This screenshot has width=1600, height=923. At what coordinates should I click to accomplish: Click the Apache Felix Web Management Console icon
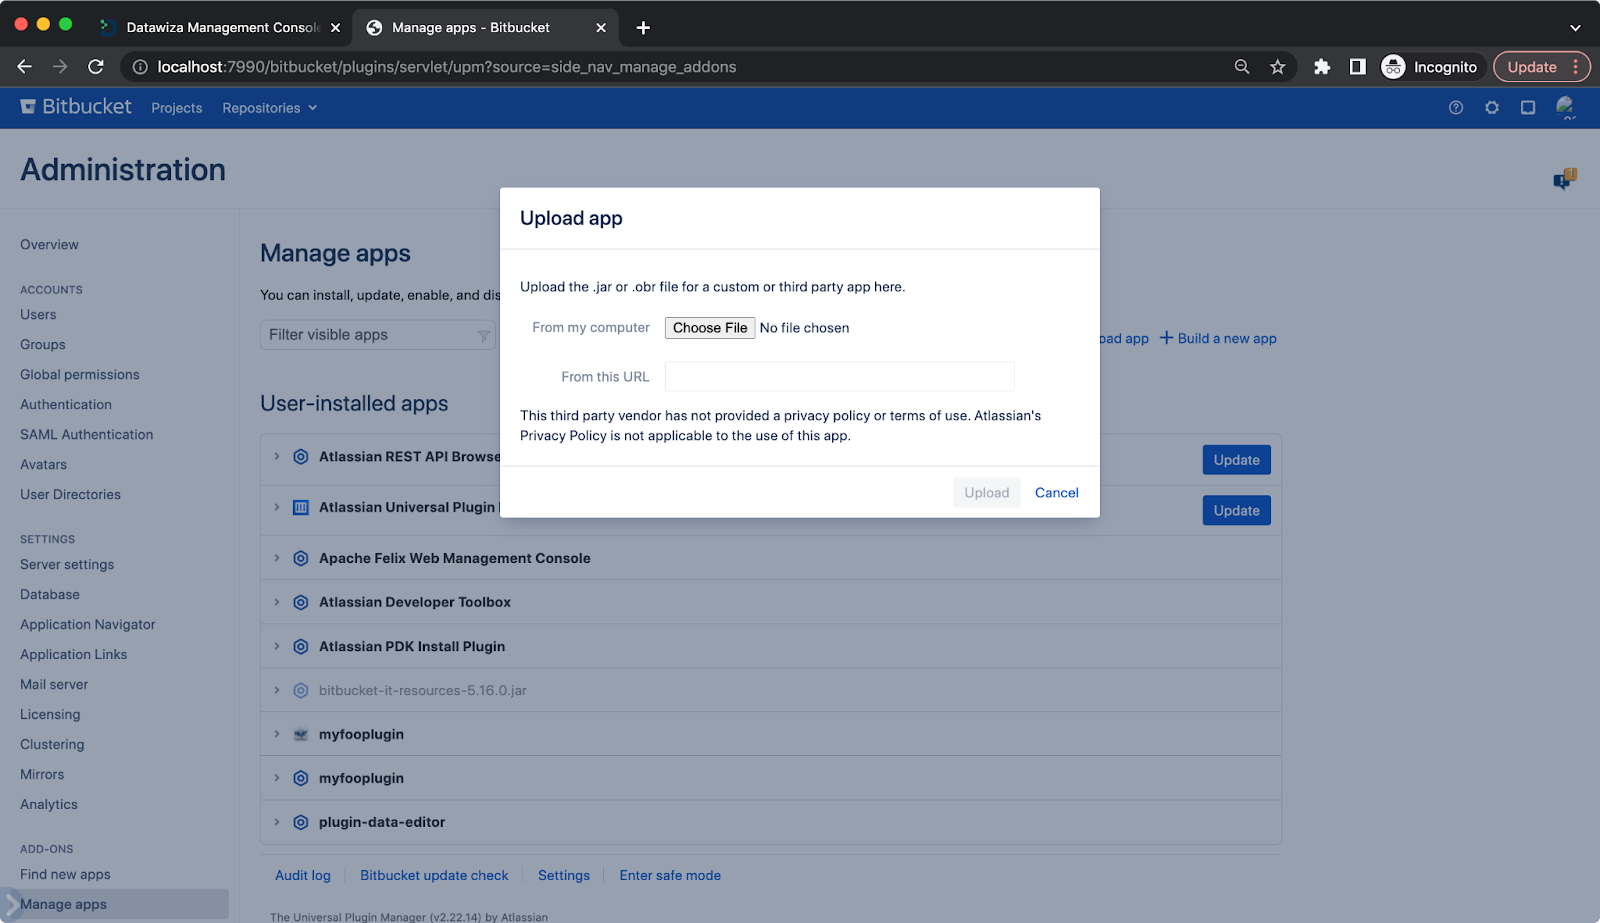[300, 558]
